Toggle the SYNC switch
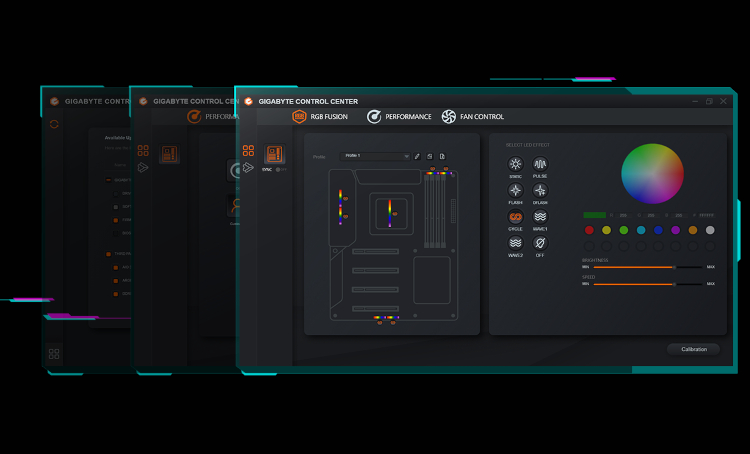 281,170
